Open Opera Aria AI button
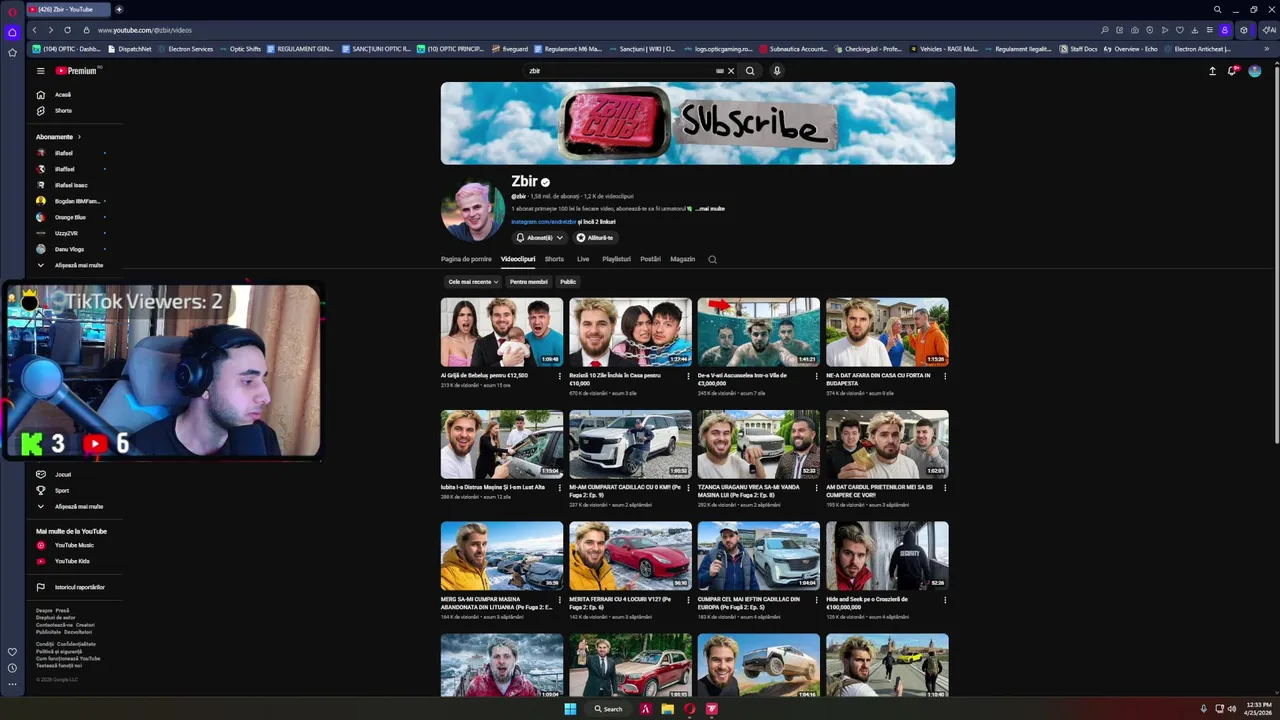 pos(1269,30)
